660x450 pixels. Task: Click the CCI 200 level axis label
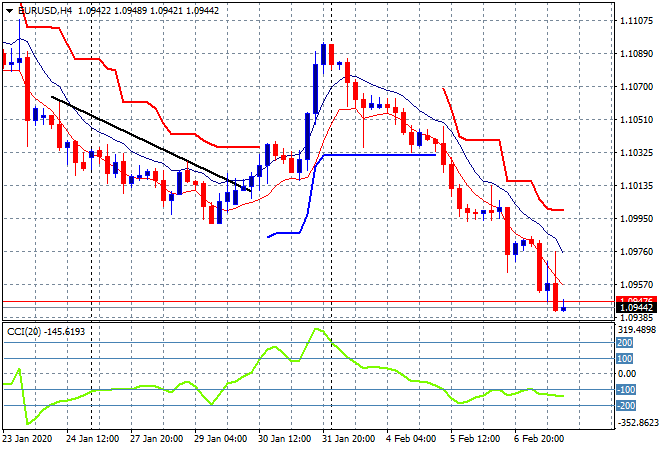tap(625, 342)
